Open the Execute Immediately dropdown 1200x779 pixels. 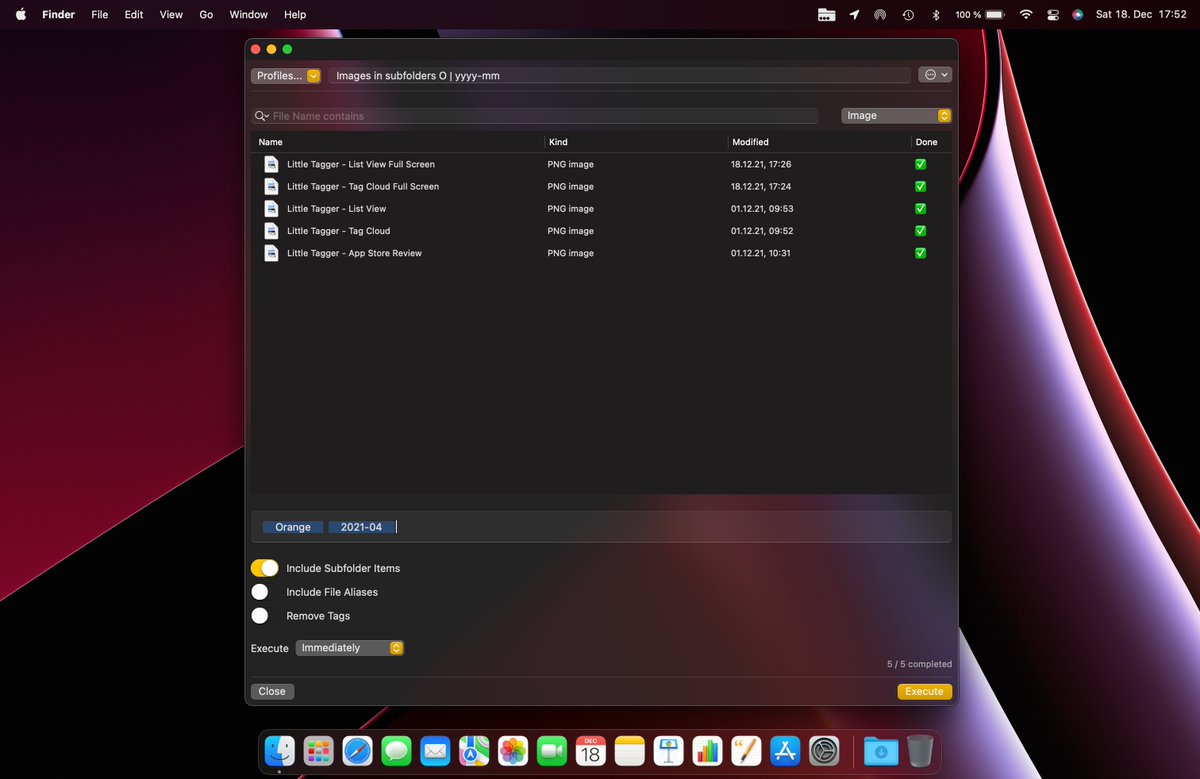350,648
